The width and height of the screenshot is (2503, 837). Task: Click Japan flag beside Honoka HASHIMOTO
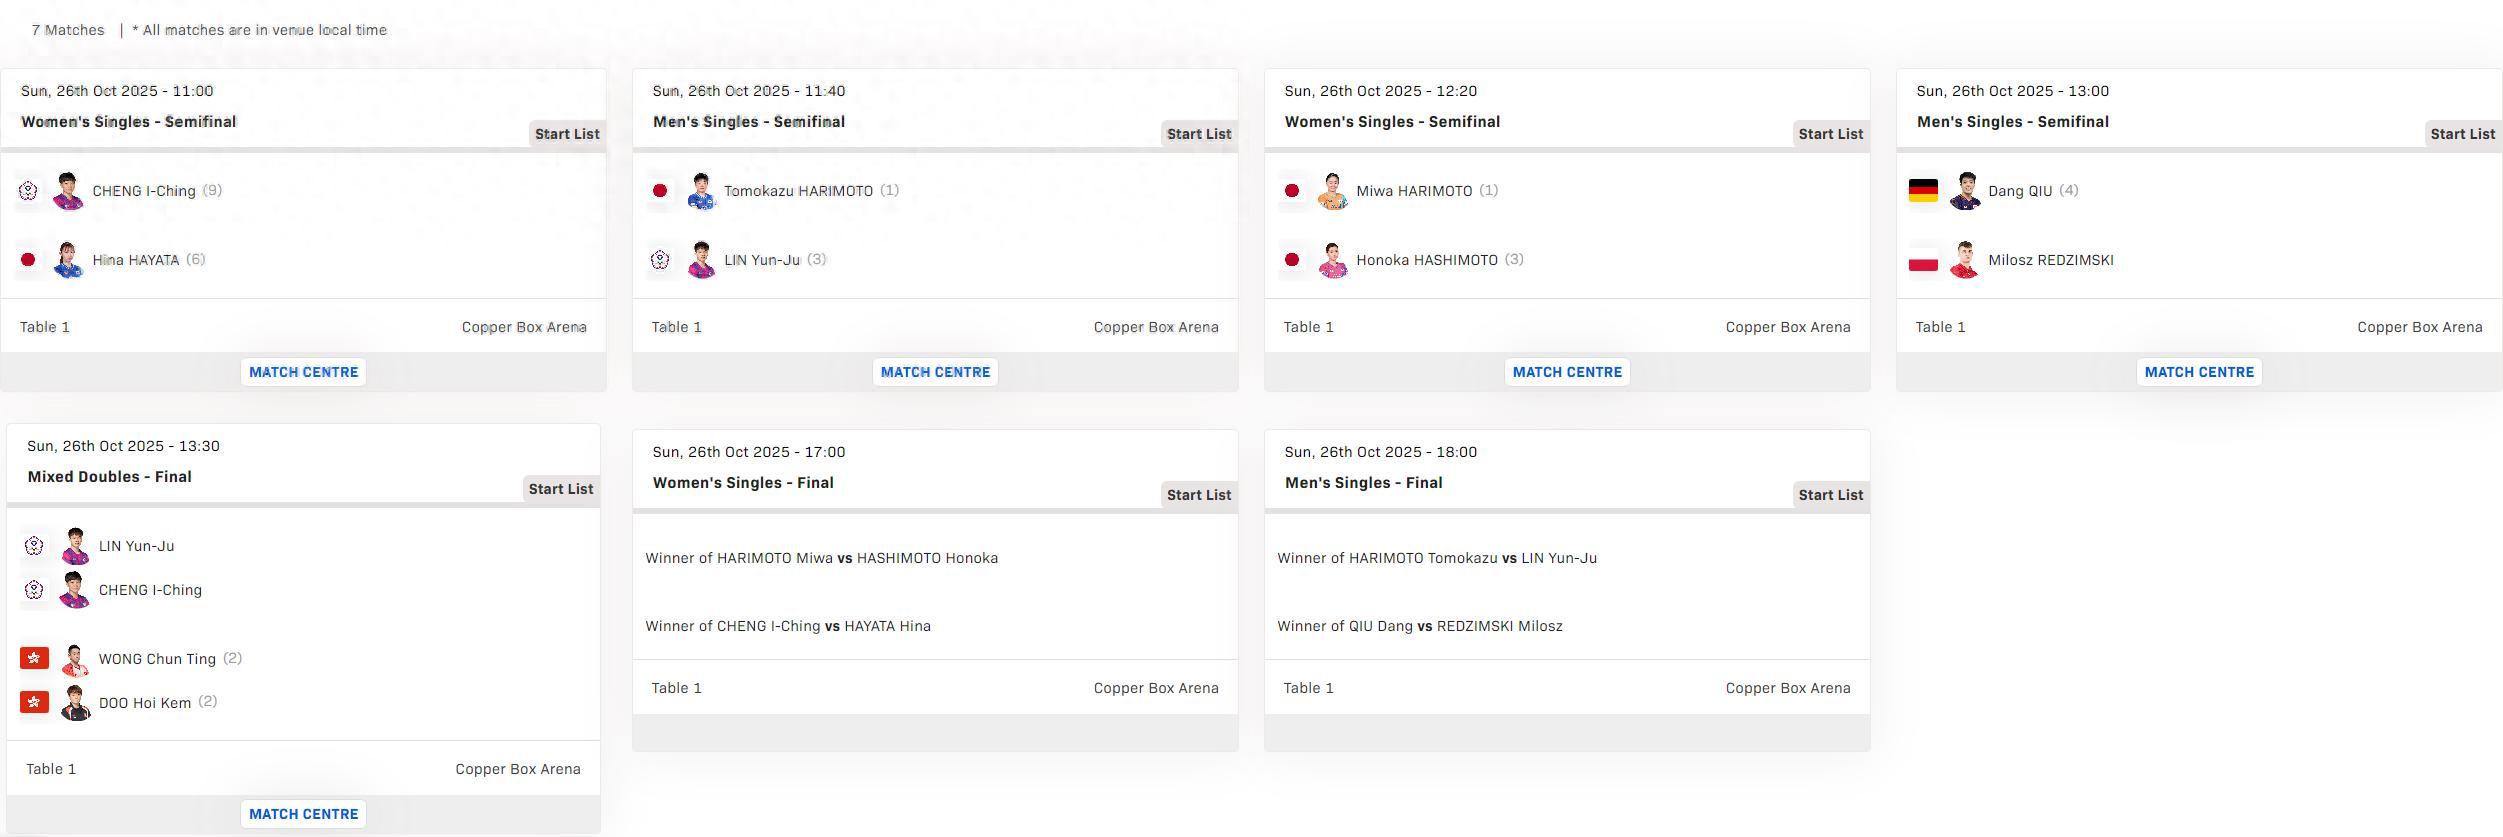point(1292,260)
